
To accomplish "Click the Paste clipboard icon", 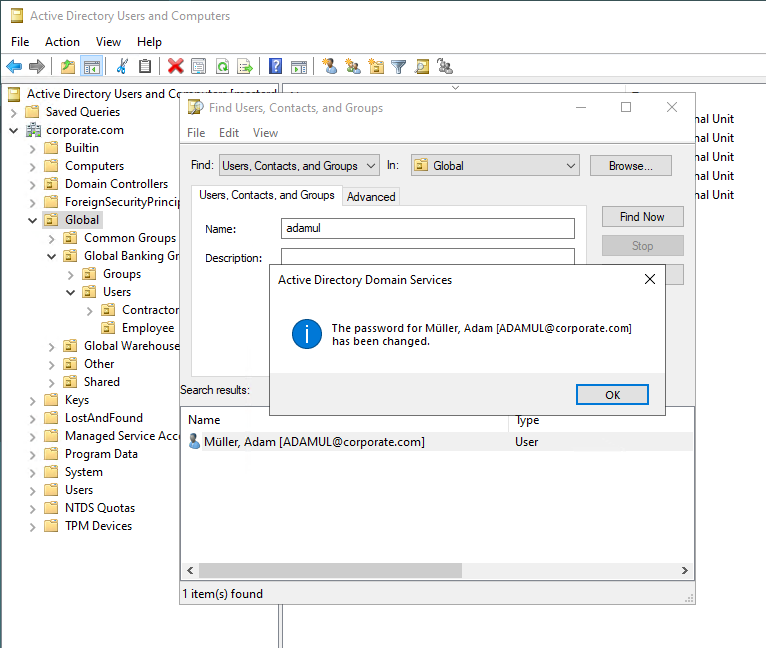I will 145,66.
